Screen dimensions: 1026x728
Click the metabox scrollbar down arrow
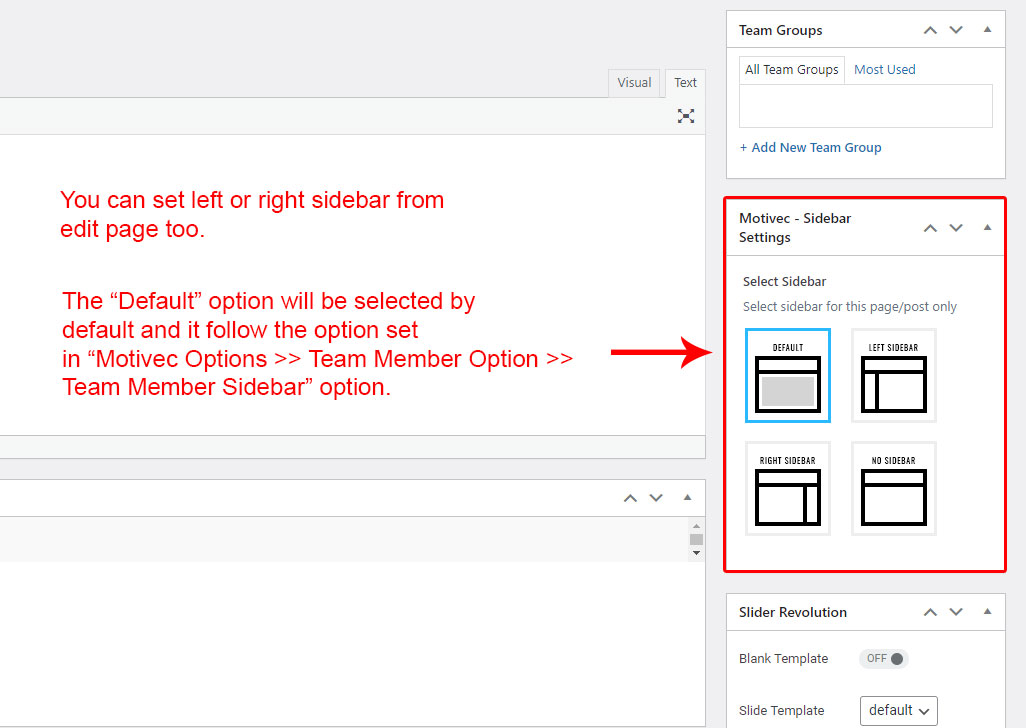pyautogui.click(x=696, y=552)
